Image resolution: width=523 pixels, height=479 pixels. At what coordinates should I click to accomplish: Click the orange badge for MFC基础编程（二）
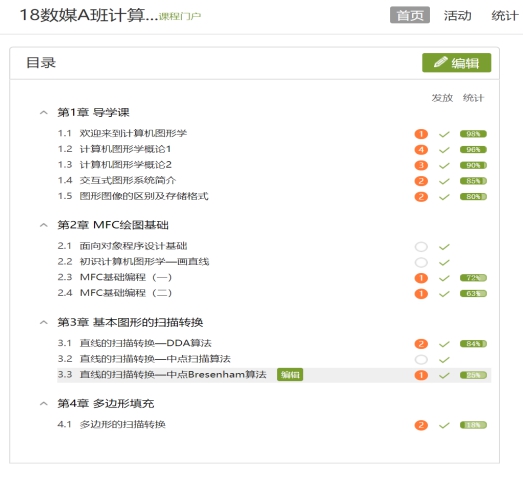pos(421,294)
